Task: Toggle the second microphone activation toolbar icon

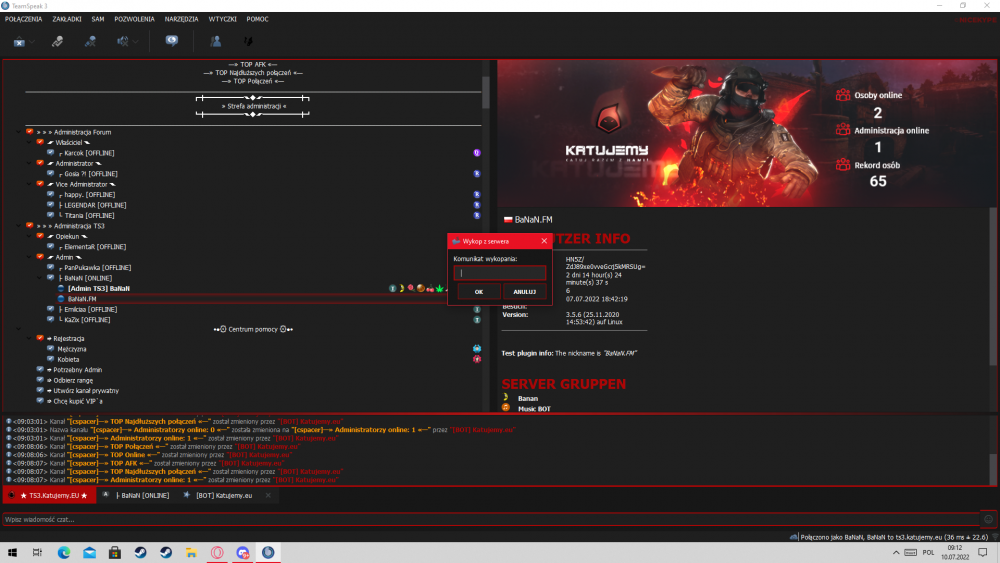Action: tap(91, 41)
